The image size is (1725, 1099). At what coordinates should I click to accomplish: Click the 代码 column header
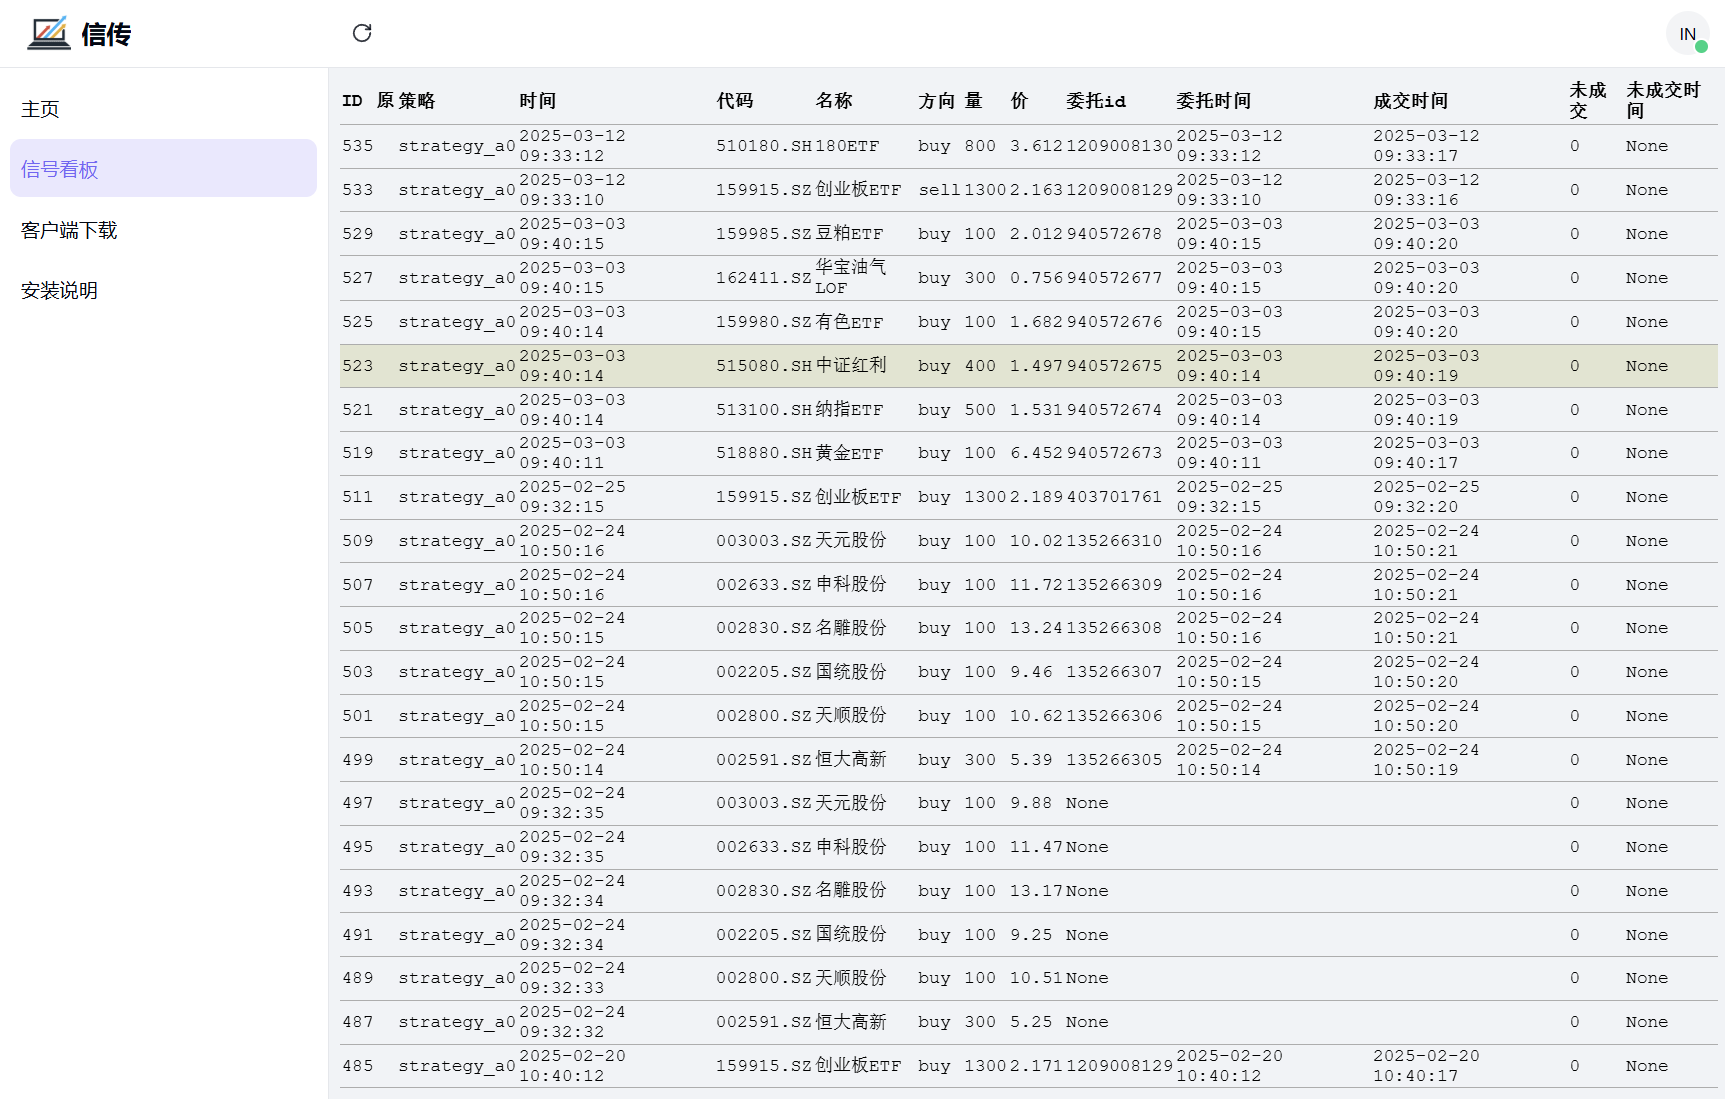[x=735, y=100]
